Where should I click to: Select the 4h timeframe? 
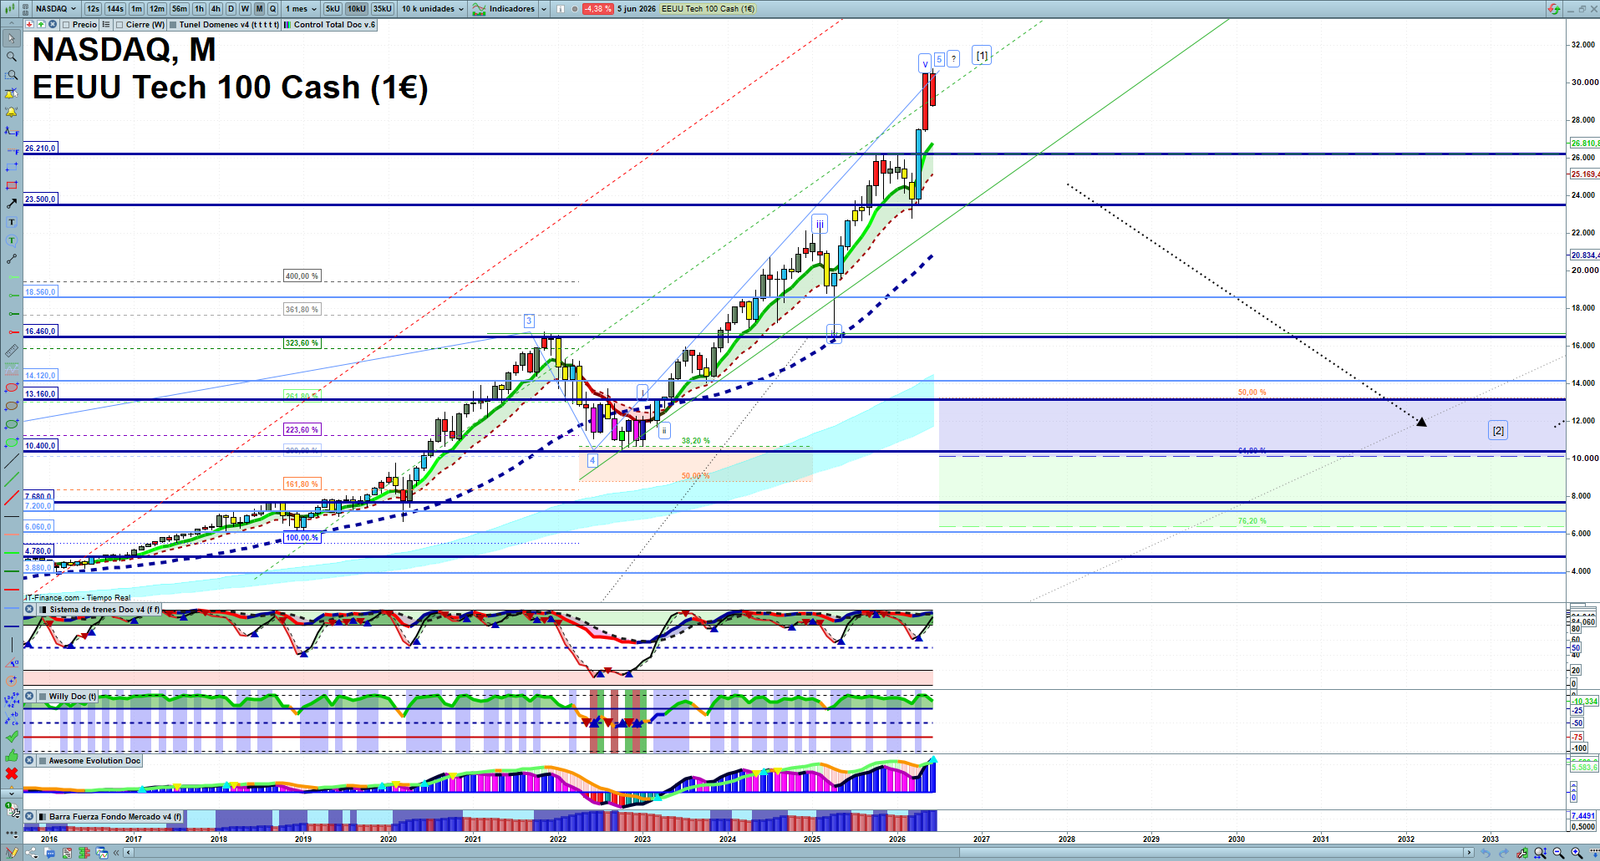pos(215,8)
